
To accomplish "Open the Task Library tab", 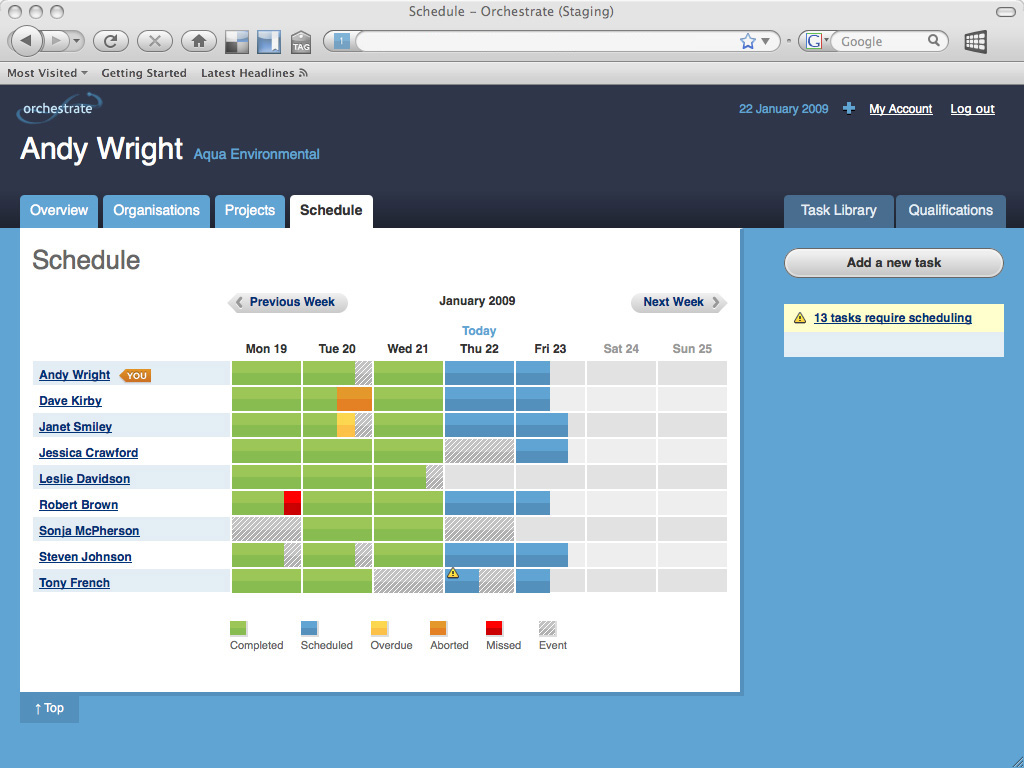I will point(838,211).
